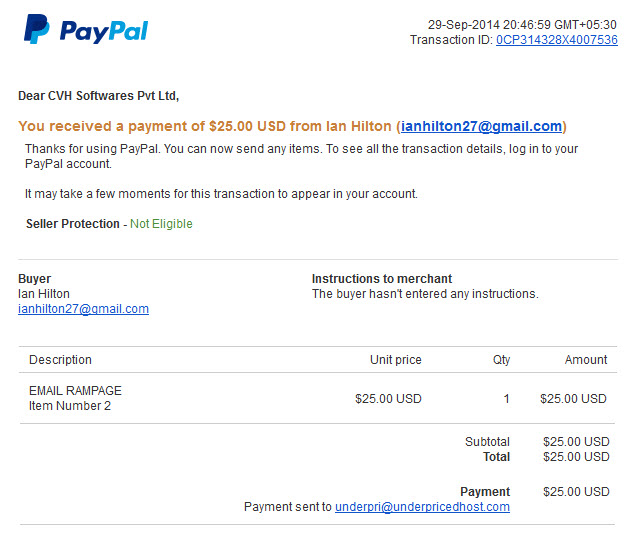630x545 pixels.
Task: Click ianhilton27@gmail.com link in orange headline
Action: (481, 126)
